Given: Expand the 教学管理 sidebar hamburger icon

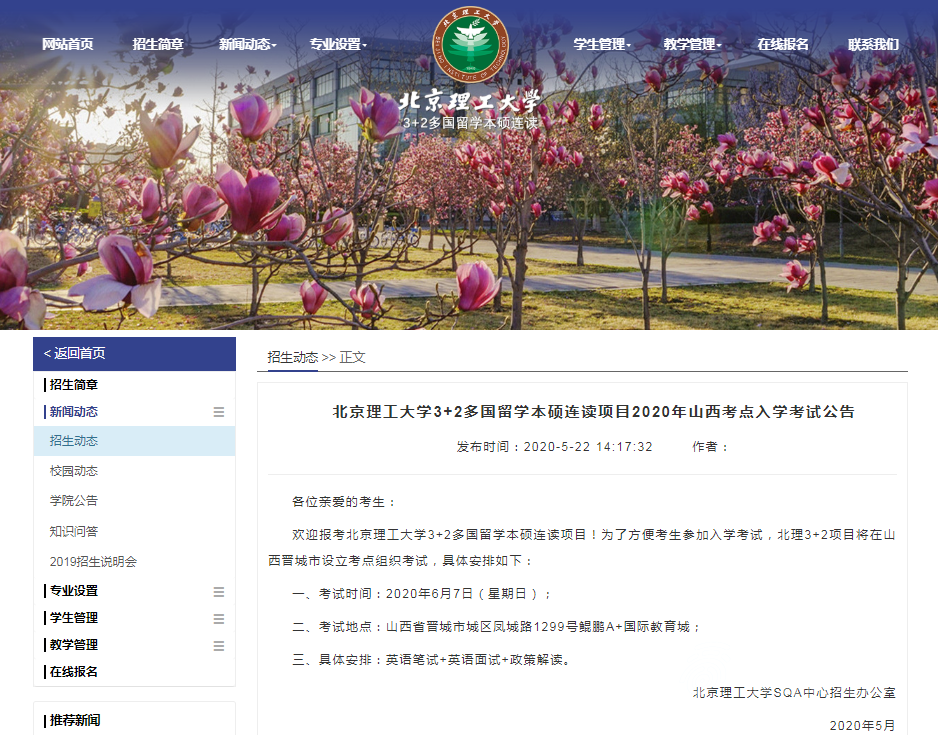Looking at the screenshot, I should (219, 645).
